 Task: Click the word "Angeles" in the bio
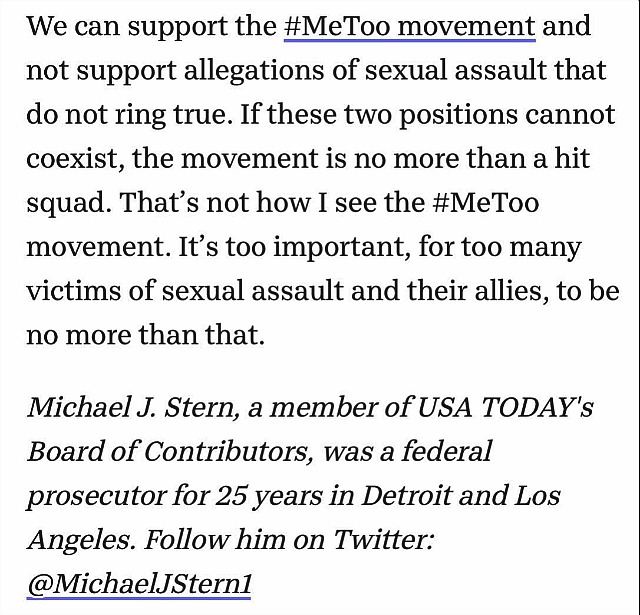coord(83,540)
